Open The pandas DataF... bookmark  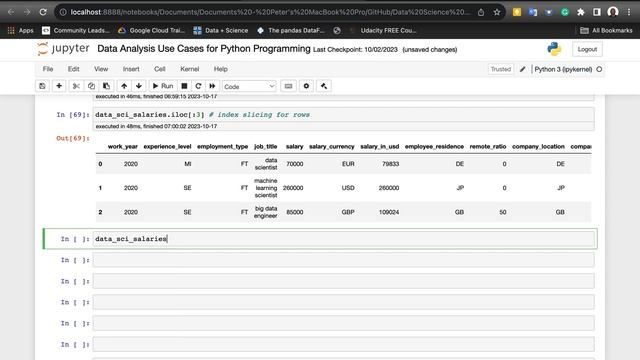(x=291, y=30)
